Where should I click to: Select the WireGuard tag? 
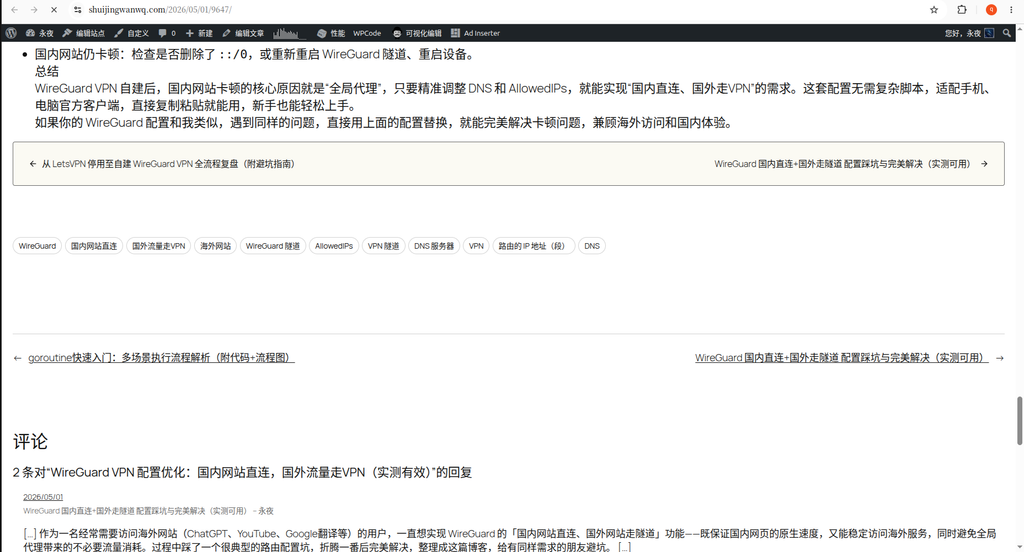pyautogui.click(x=37, y=246)
